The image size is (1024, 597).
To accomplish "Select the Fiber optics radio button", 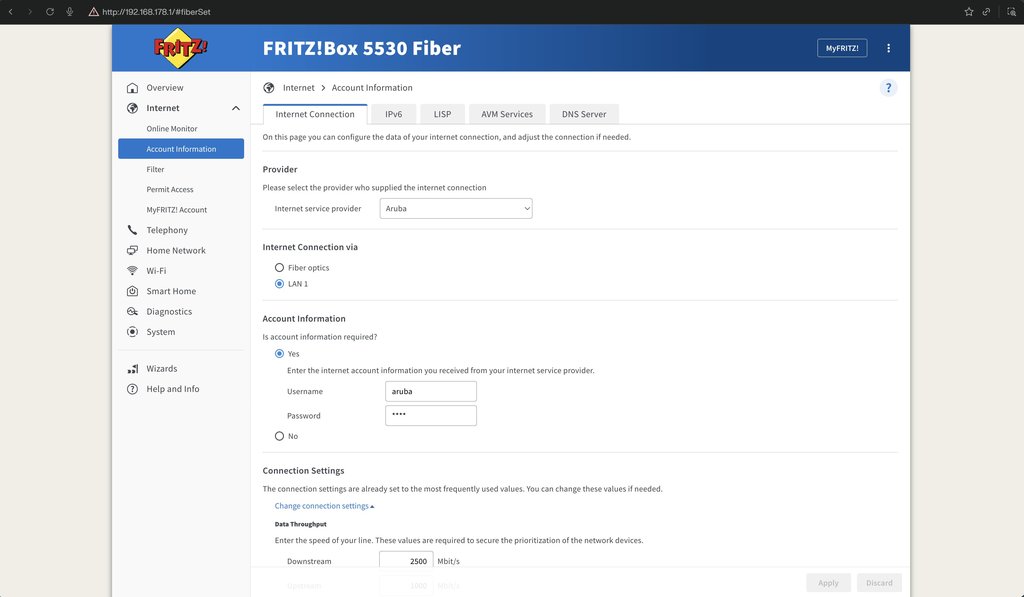I will point(280,268).
